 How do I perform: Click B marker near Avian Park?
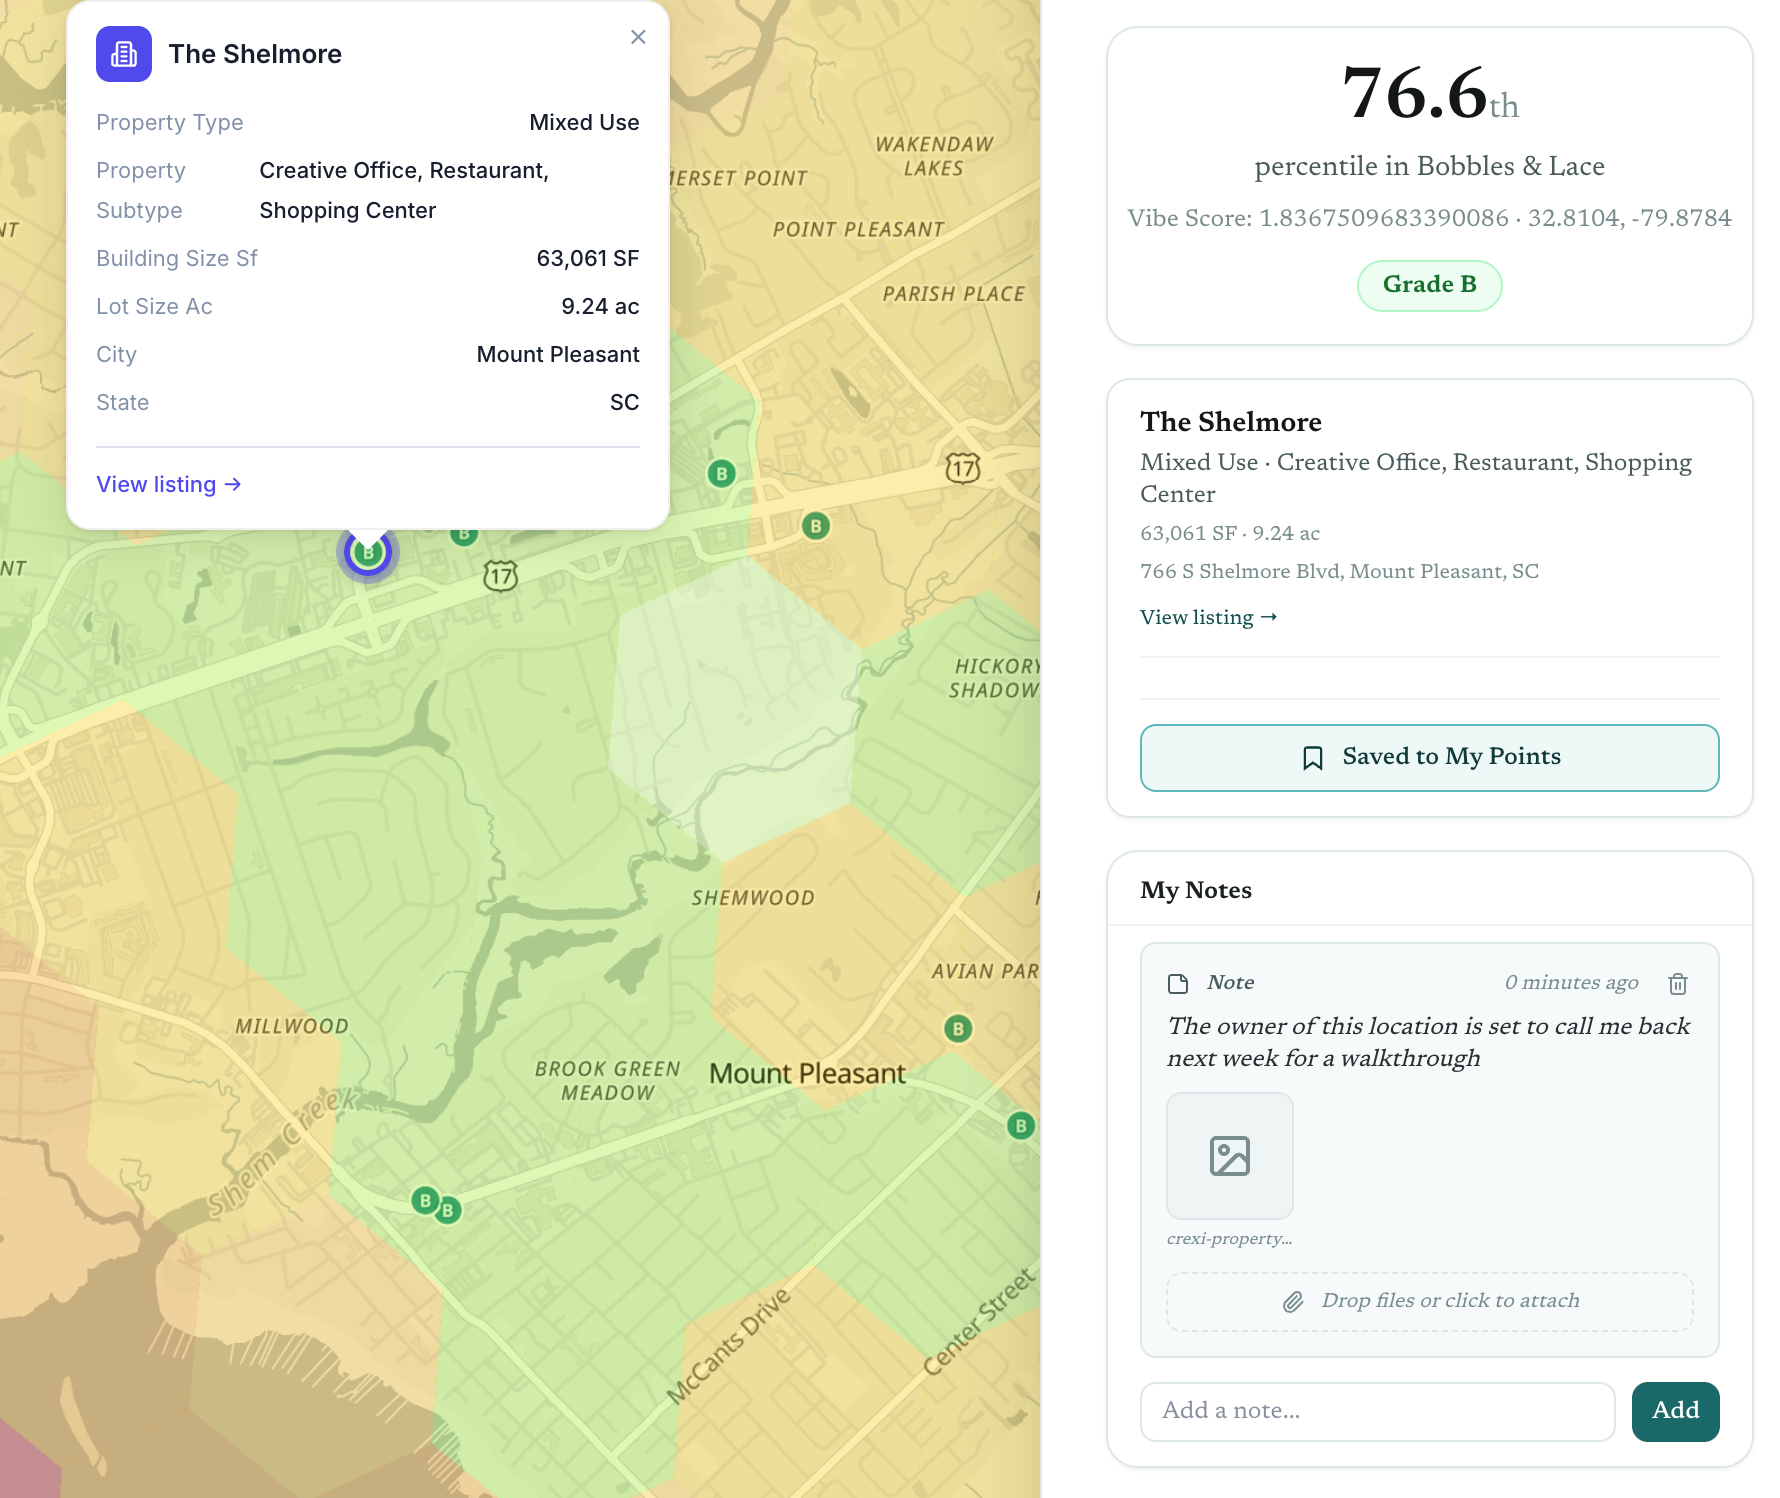tap(958, 1028)
